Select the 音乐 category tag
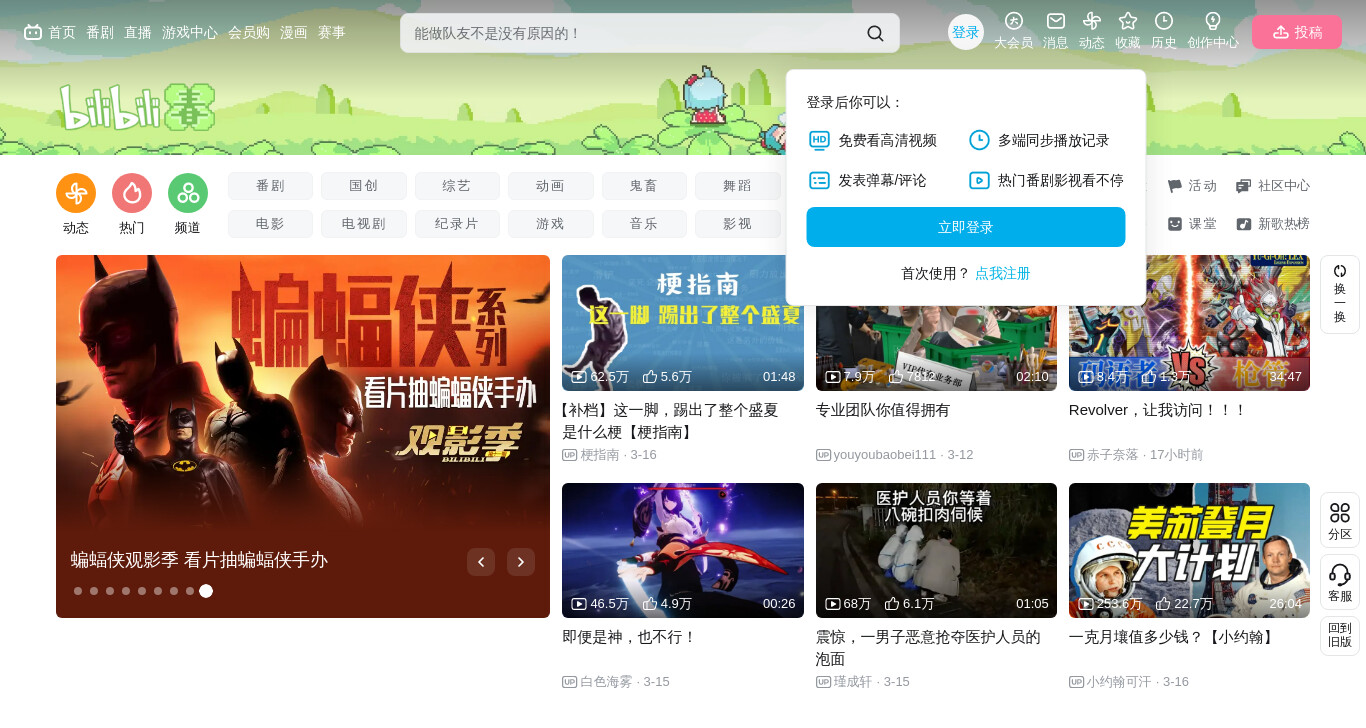 coord(644,224)
